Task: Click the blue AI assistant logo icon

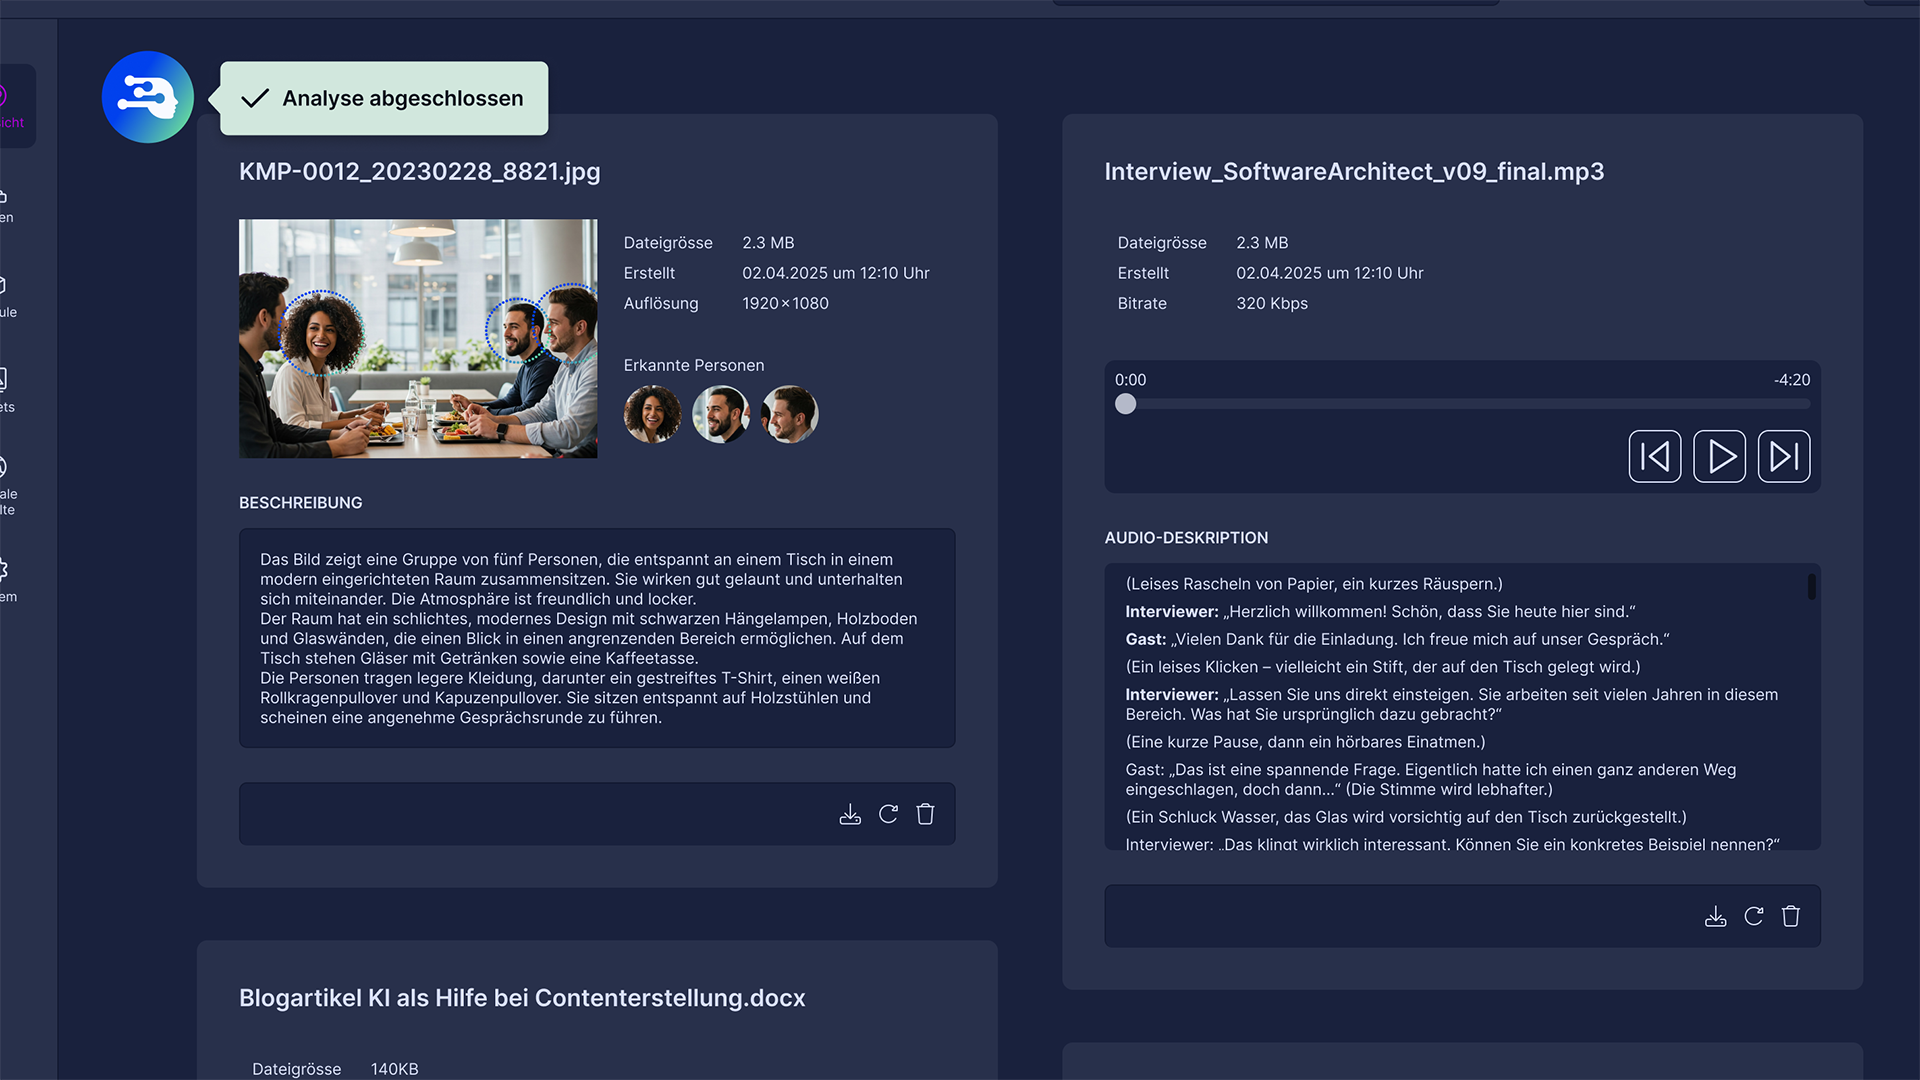Action: [x=147, y=97]
